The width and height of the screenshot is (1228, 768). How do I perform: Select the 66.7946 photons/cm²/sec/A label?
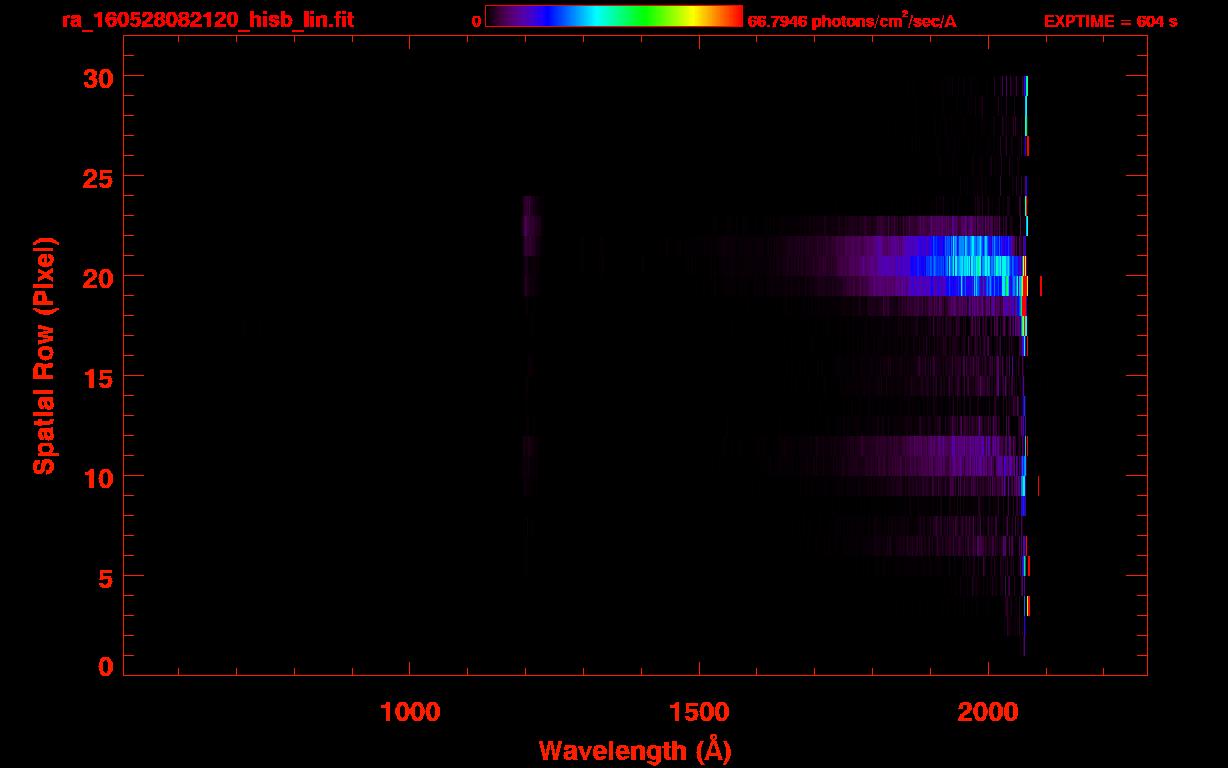click(x=852, y=20)
